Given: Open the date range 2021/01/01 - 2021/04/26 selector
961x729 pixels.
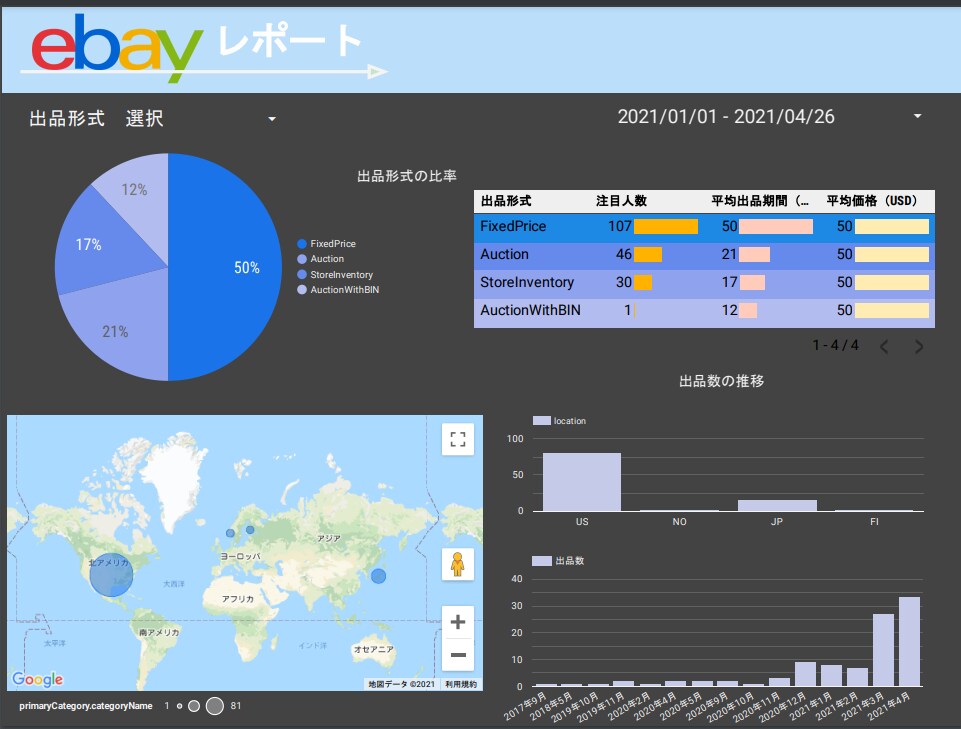Looking at the screenshot, I should [769, 116].
